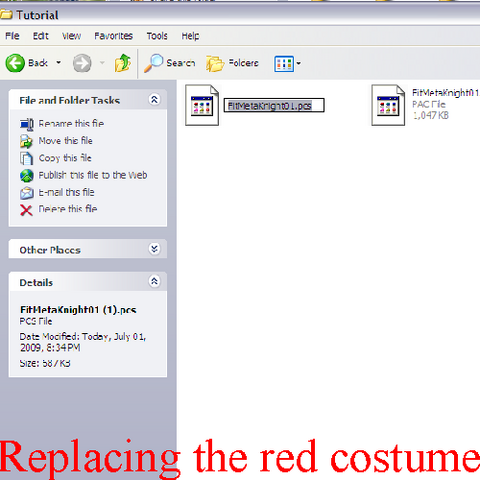This screenshot has height=480, width=480.
Task: Open the Views dropdown arrow
Action: pos(299,63)
